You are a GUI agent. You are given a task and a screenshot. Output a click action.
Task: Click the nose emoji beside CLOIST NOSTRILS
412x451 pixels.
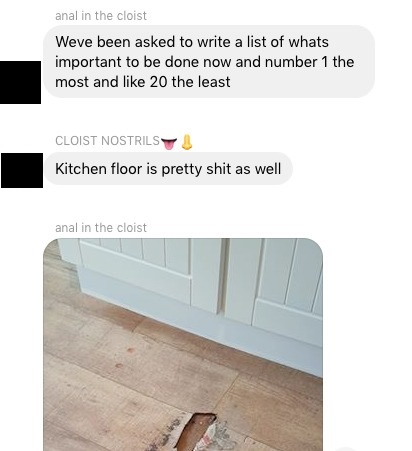point(187,142)
